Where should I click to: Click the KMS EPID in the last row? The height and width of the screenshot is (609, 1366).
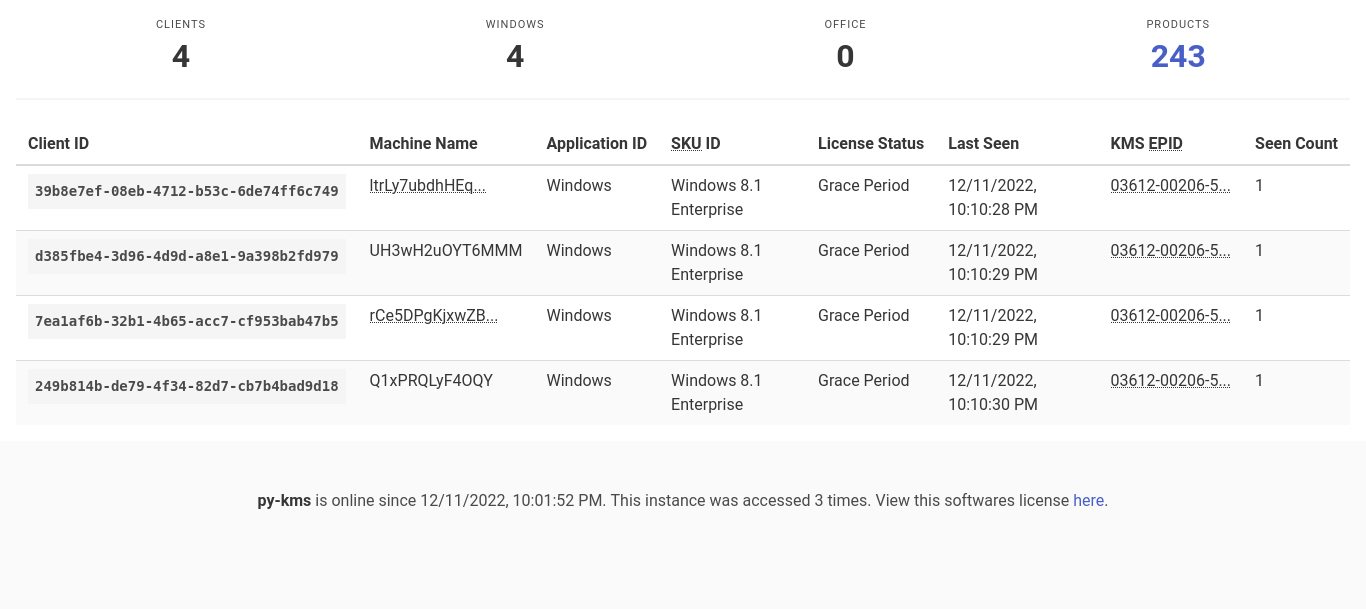tap(1170, 380)
